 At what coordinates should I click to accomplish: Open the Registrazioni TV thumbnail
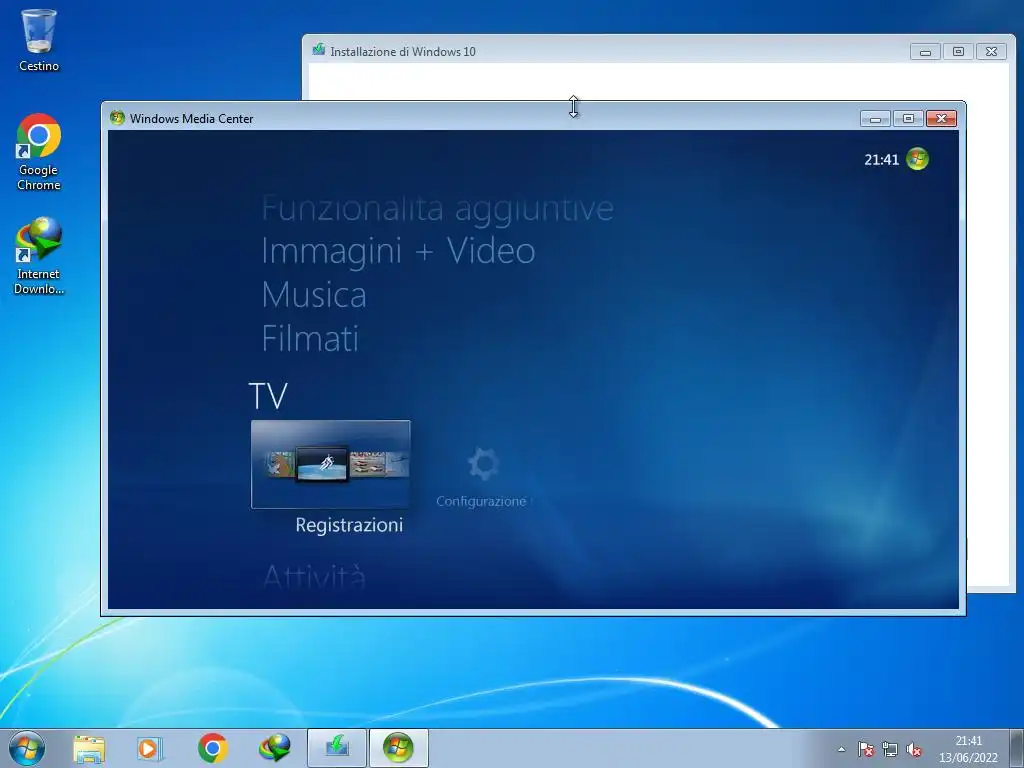(330, 464)
